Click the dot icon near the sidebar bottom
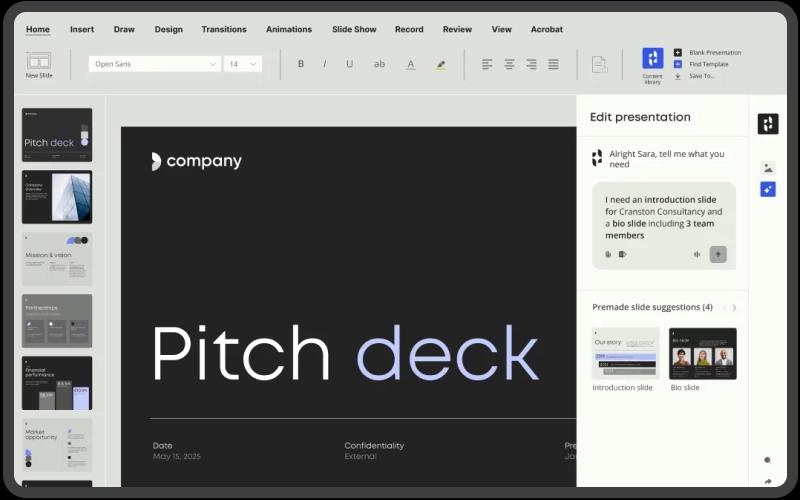800x500 pixels. [767, 460]
